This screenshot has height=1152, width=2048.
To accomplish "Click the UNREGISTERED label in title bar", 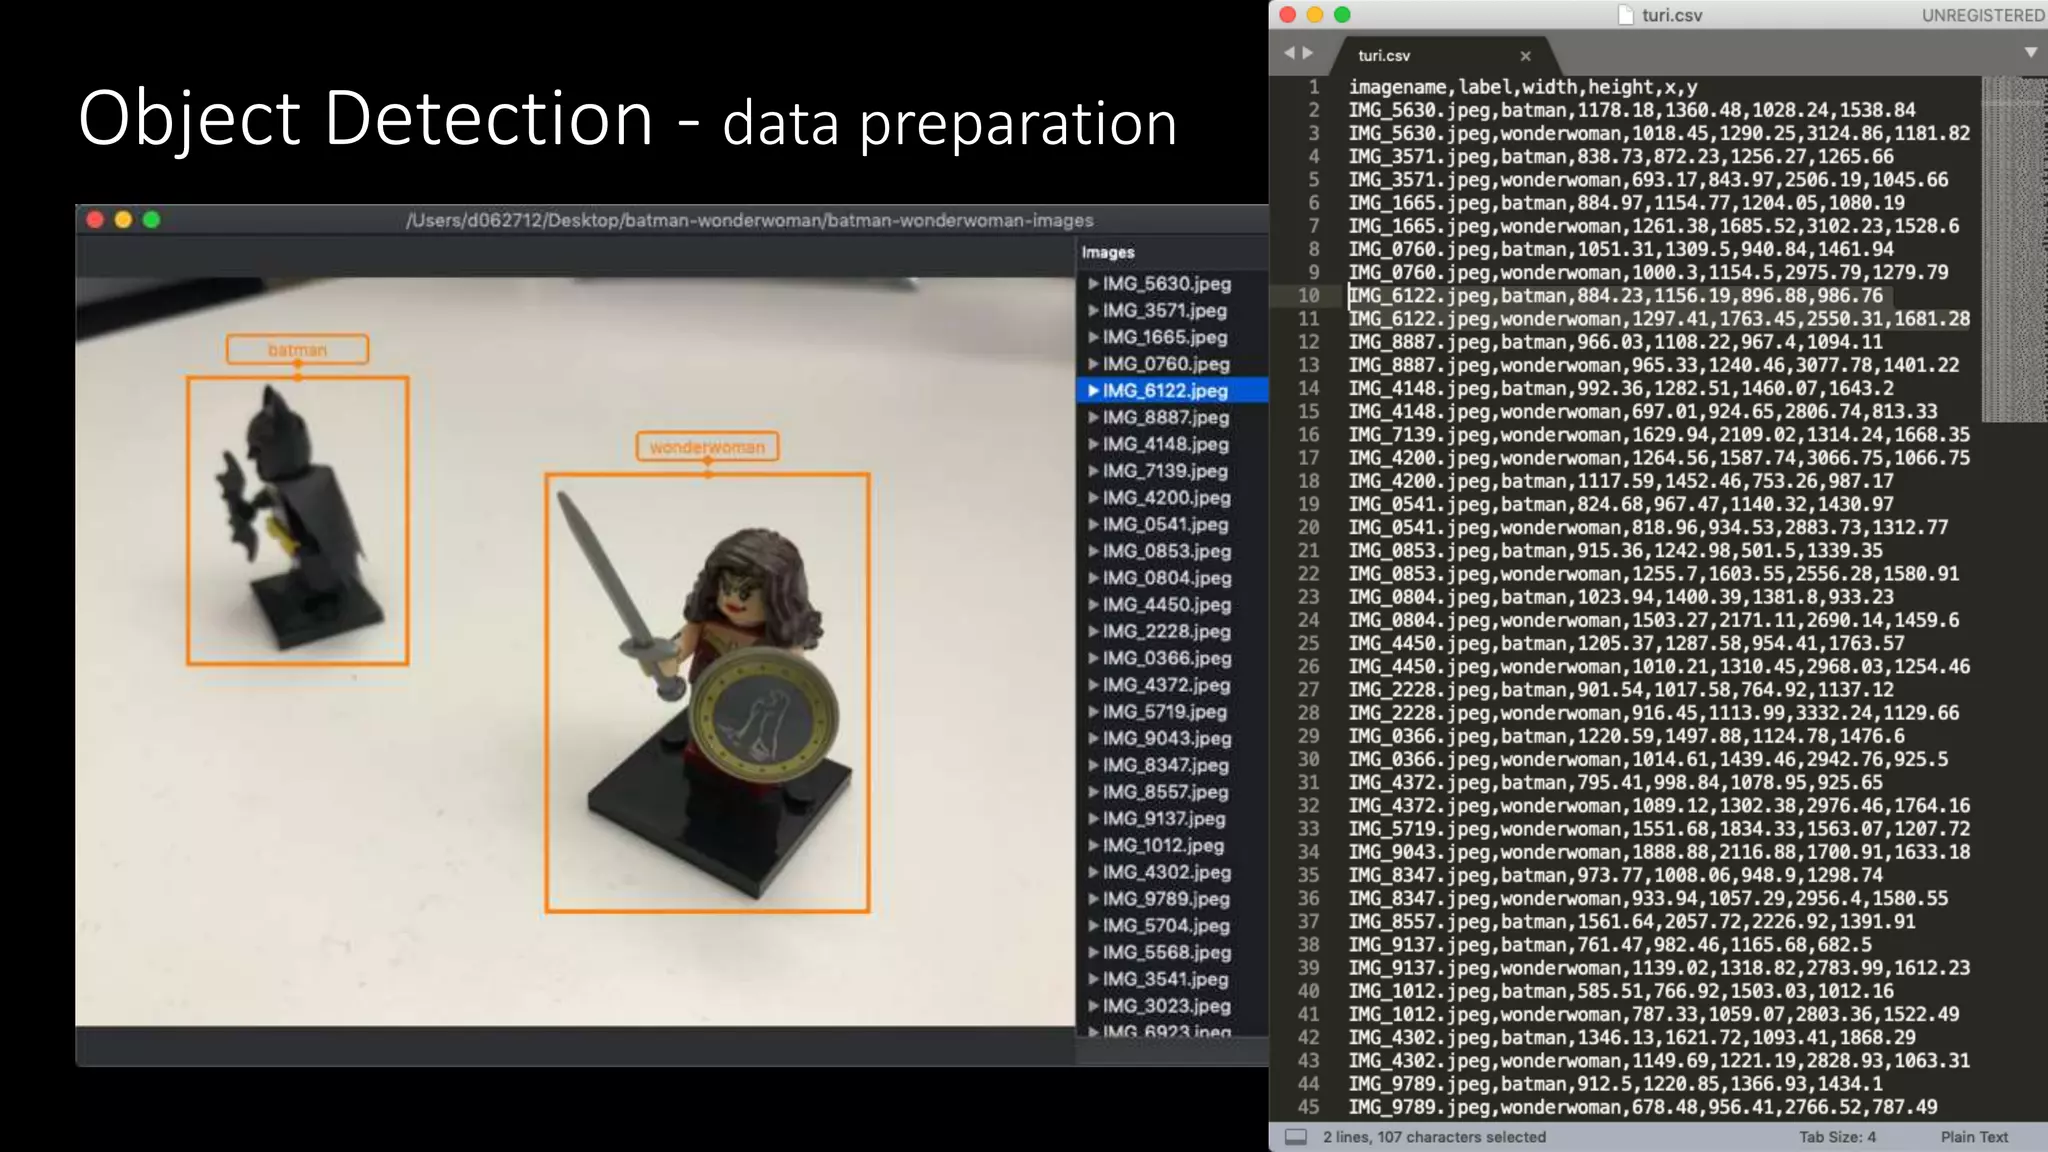I will pyautogui.click(x=1983, y=15).
